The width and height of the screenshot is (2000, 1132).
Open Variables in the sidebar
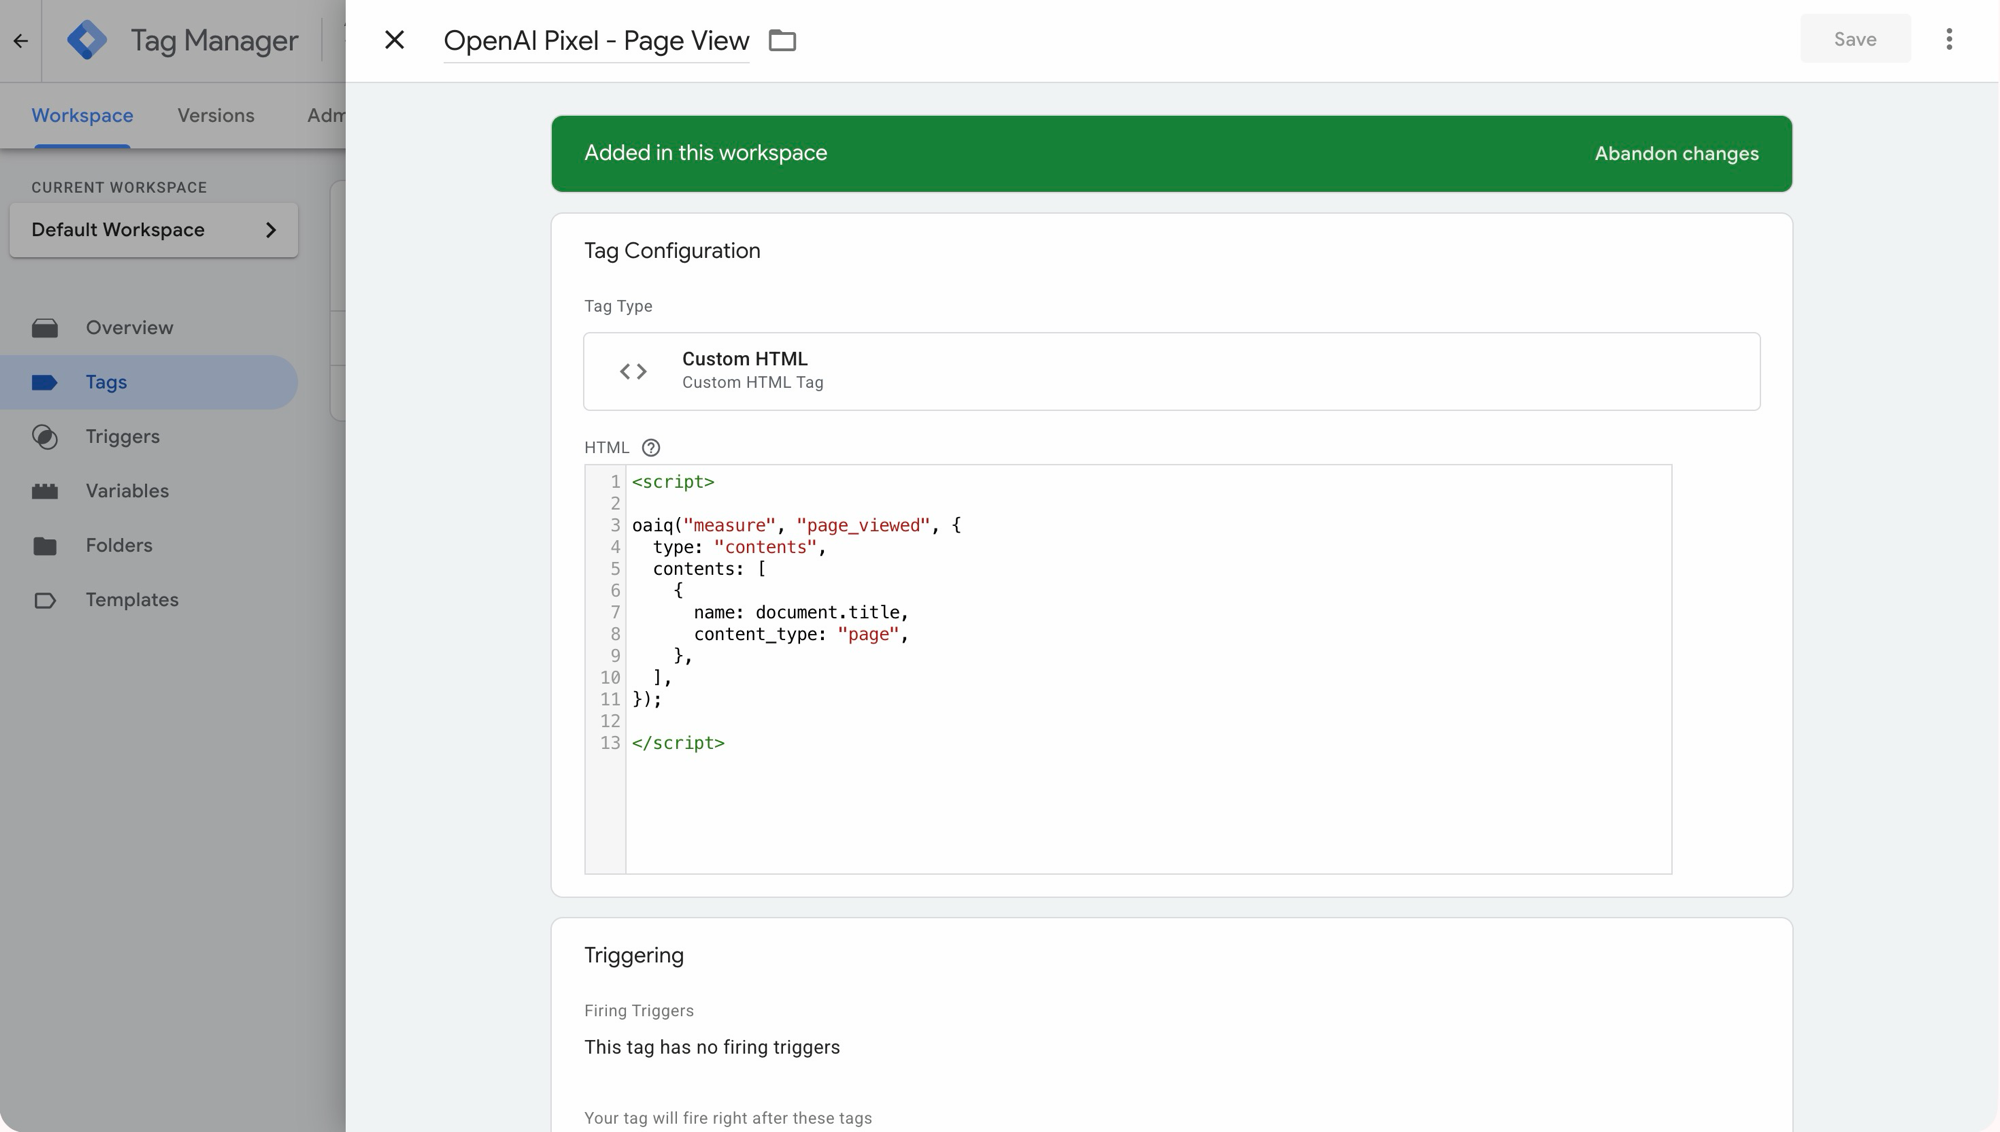149,491
